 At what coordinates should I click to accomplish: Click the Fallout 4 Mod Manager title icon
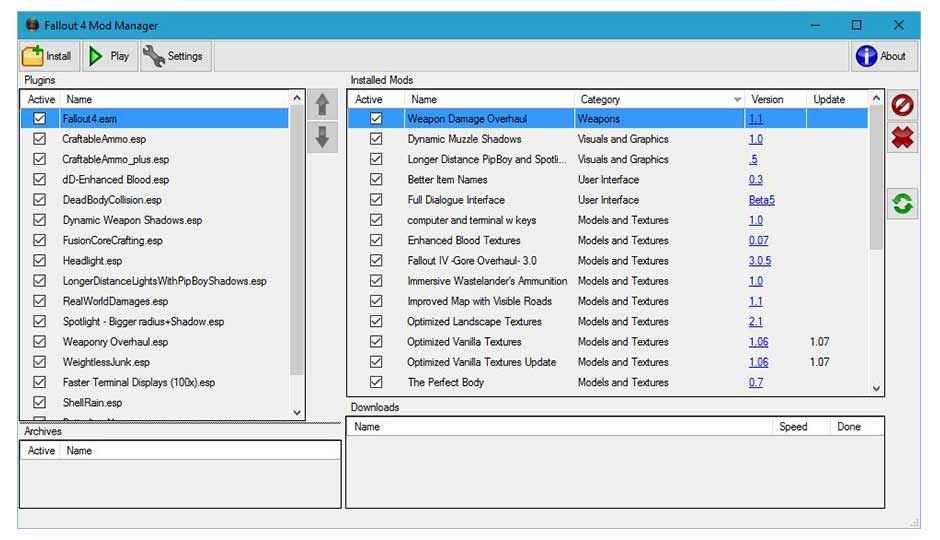coord(32,25)
